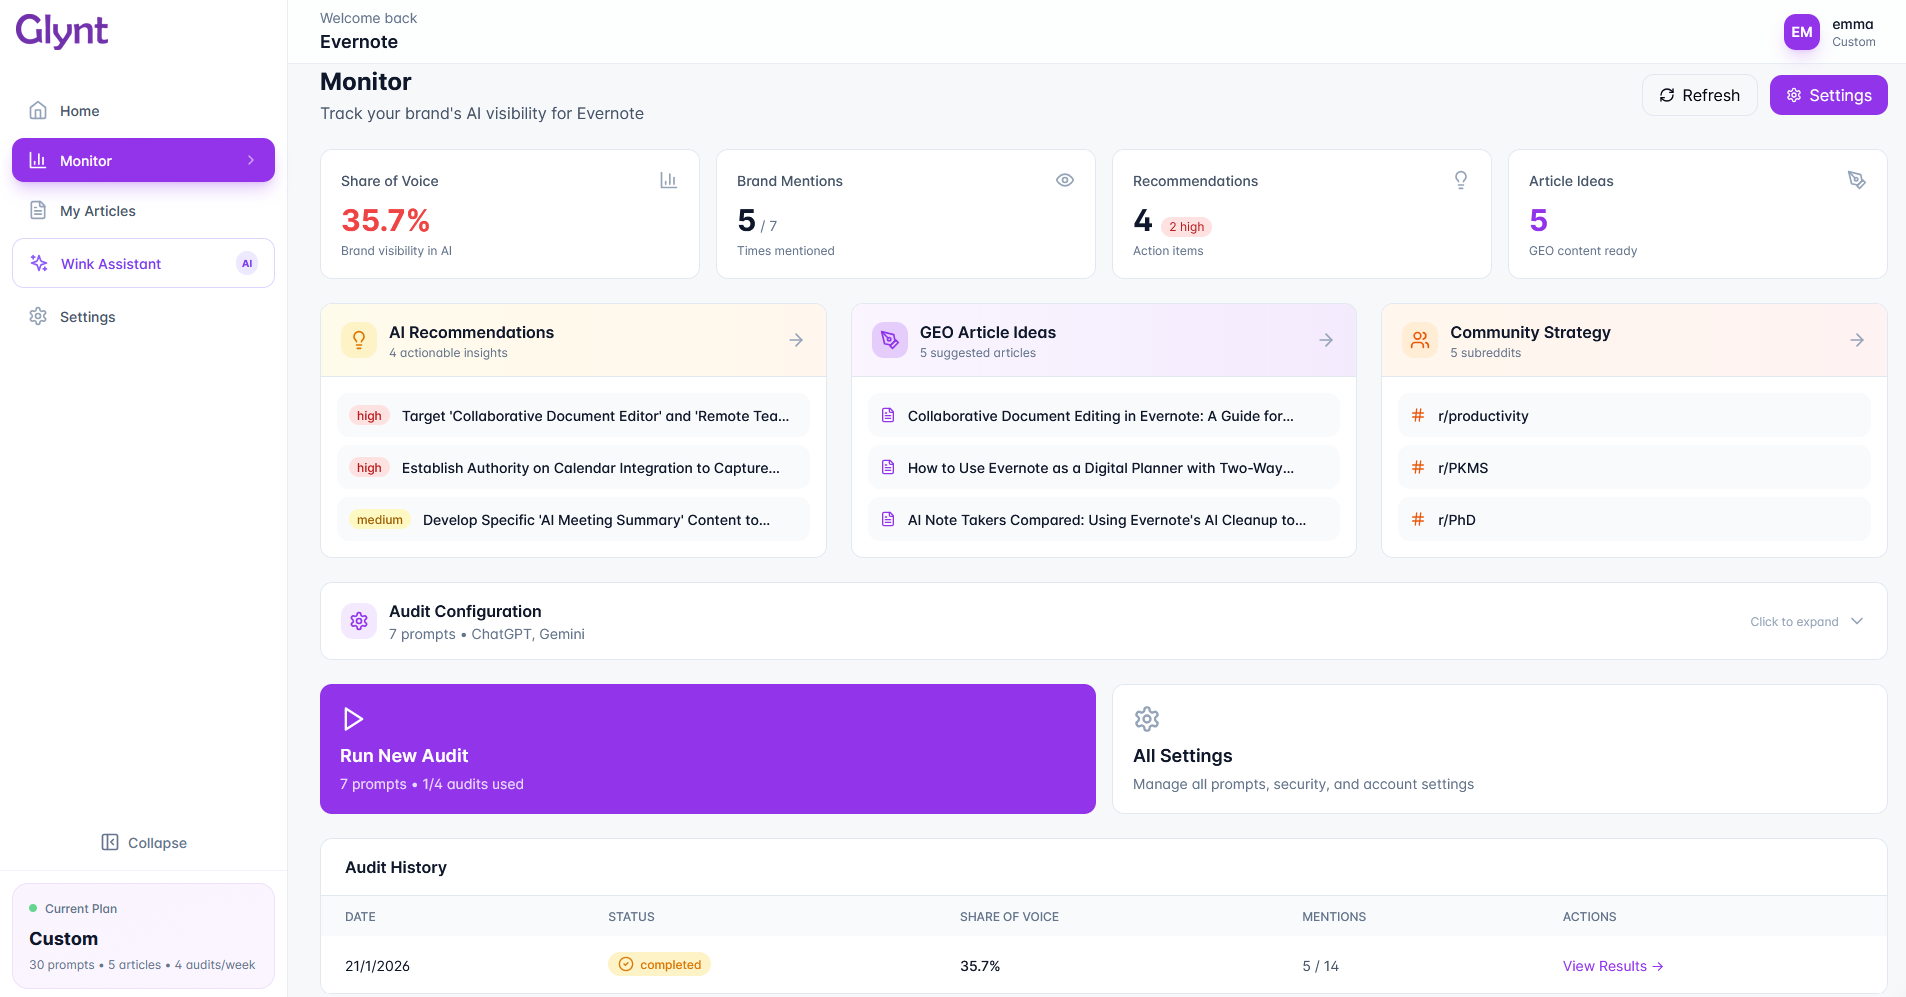Click the Community Strategy people icon
This screenshot has width=1906, height=997.
(x=1420, y=340)
